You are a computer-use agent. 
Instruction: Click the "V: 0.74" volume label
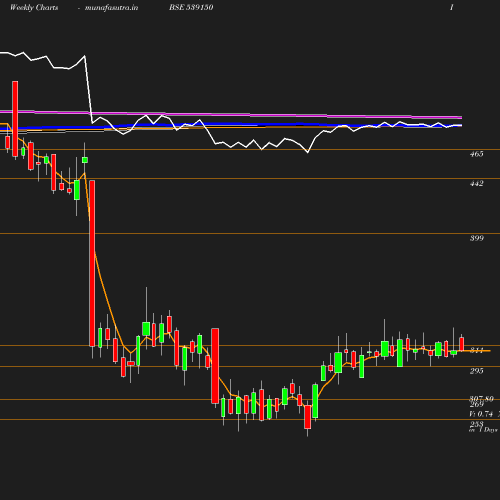click(481, 414)
